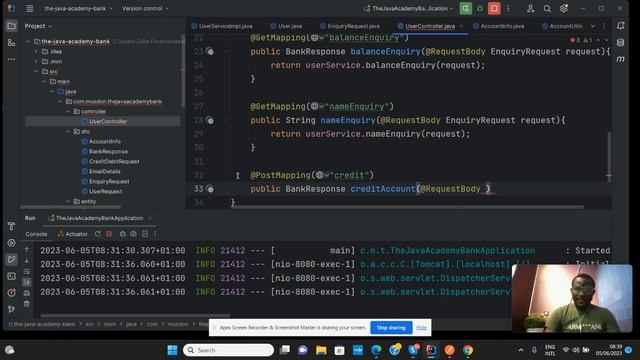Switch to AccountInfo.java tab
Viewport: 640px width, 360px height.
pos(498,26)
